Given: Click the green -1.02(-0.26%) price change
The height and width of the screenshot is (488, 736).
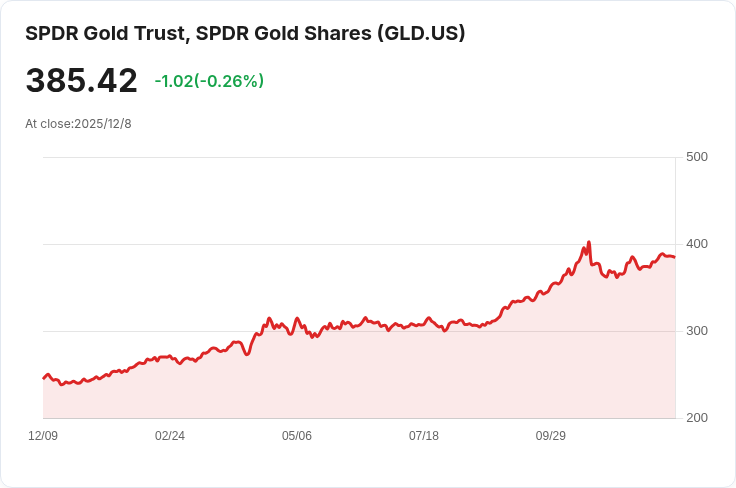Looking at the screenshot, I should [x=209, y=81].
